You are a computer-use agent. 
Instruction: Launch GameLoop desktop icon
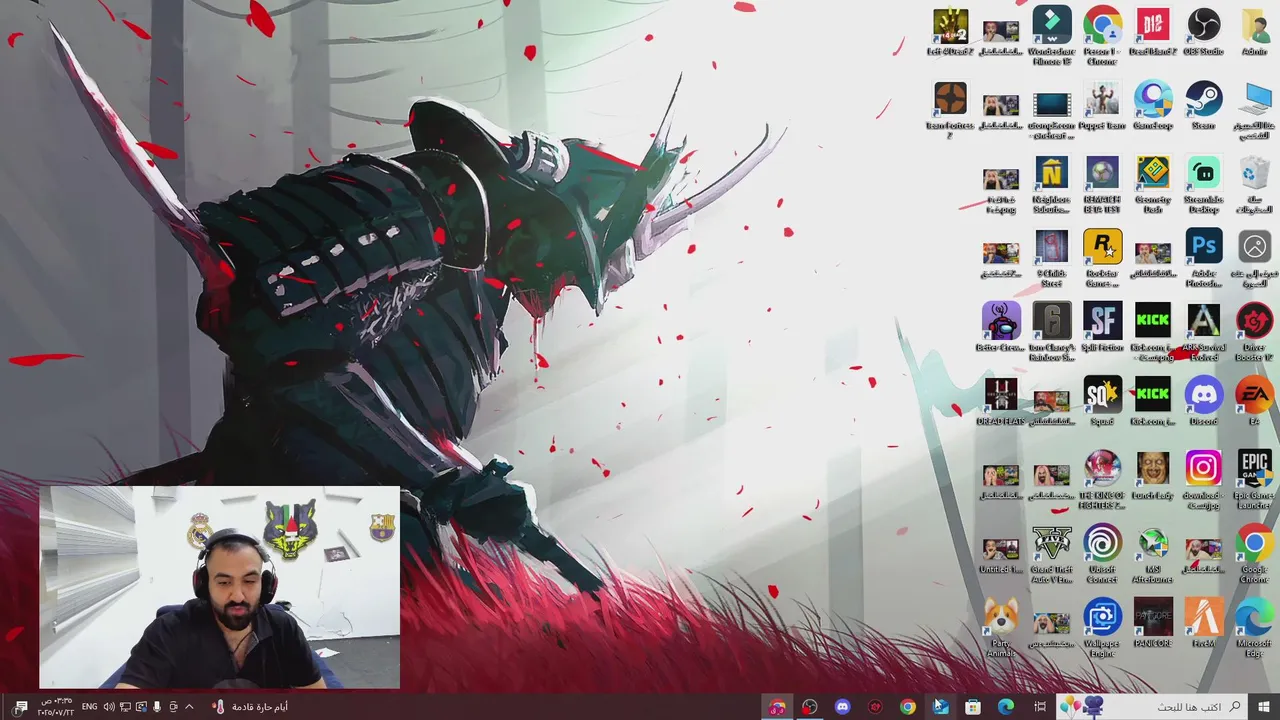[1153, 106]
